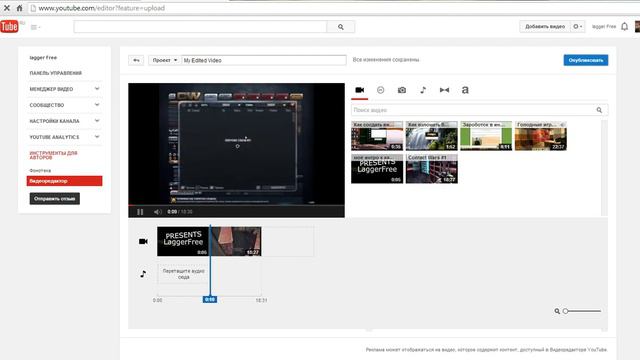Select the Contract Wars #1 thumbnail
The width and height of the screenshot is (640, 360).
[431, 169]
